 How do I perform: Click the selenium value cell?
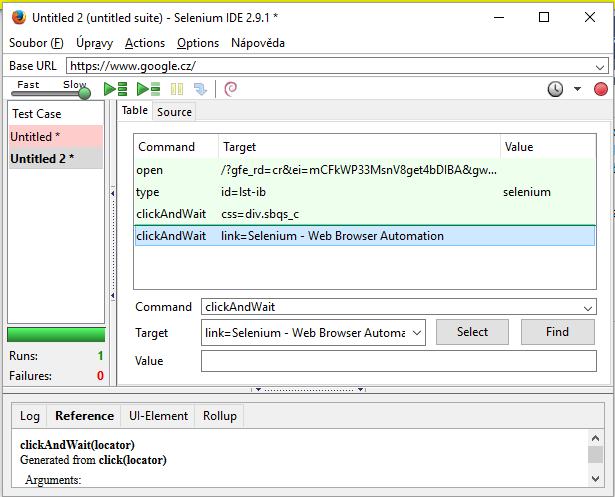pyautogui.click(x=527, y=192)
